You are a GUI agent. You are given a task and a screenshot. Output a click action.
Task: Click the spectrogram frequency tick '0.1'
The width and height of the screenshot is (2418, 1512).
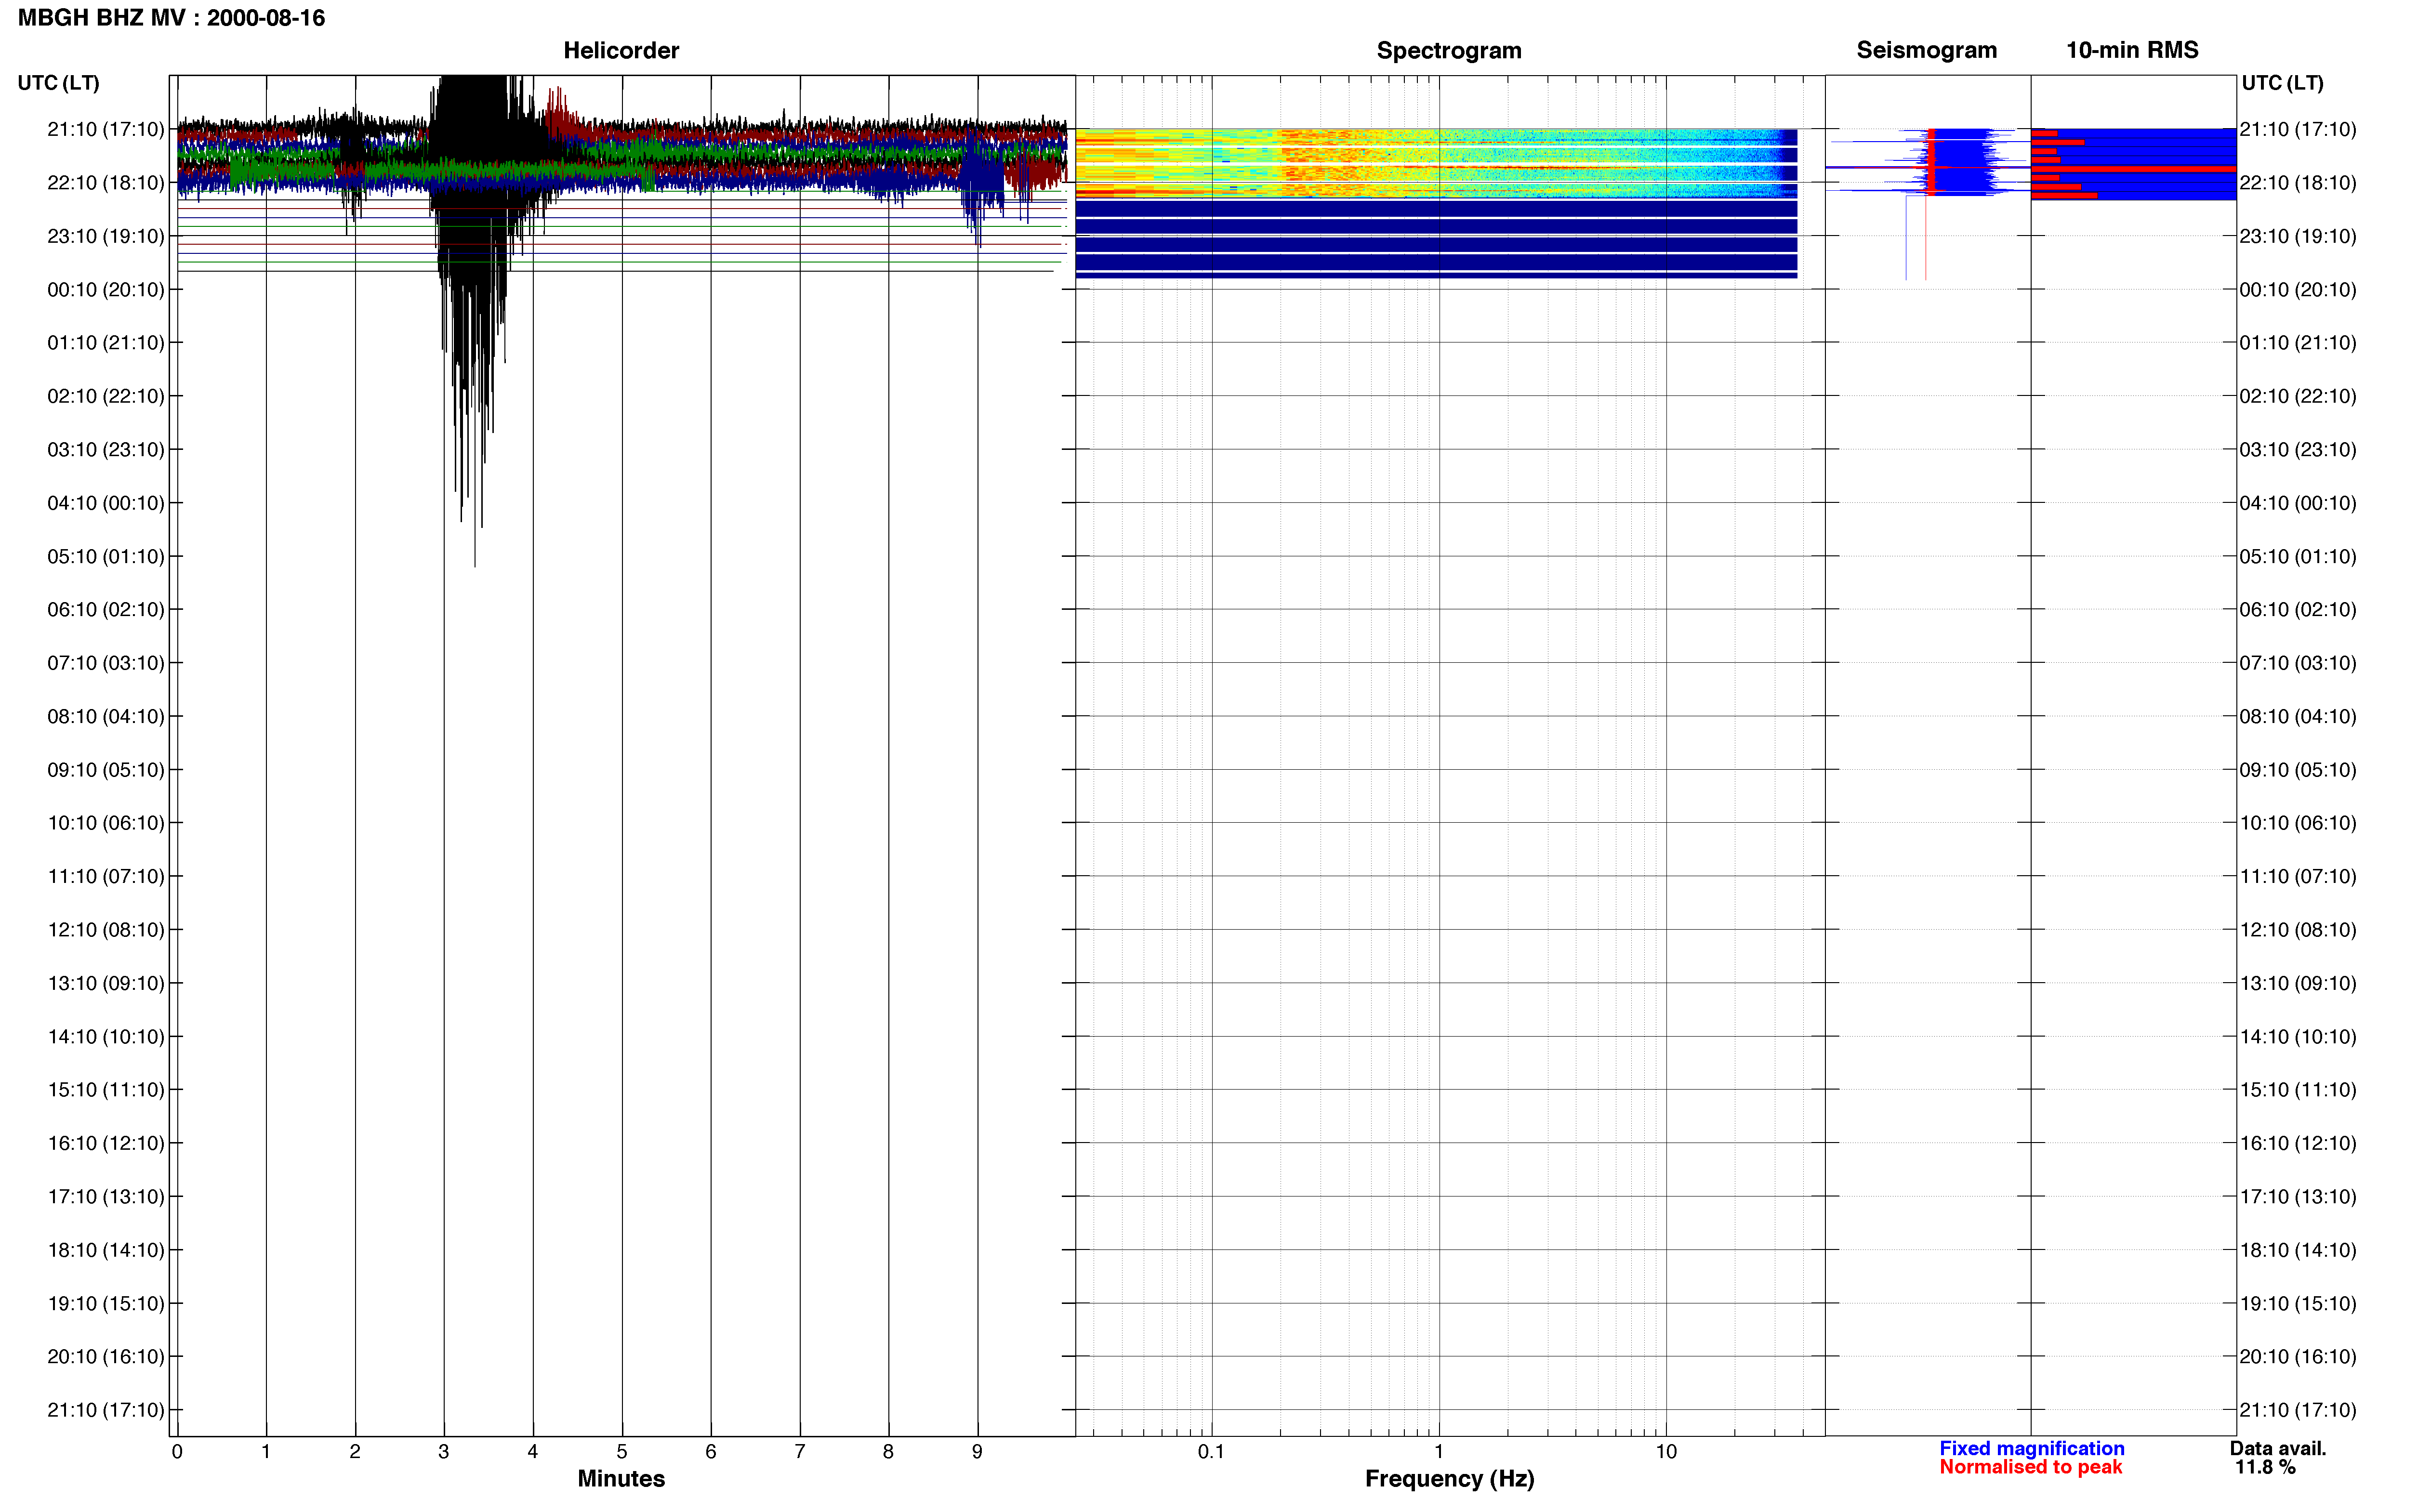coord(1211,1451)
